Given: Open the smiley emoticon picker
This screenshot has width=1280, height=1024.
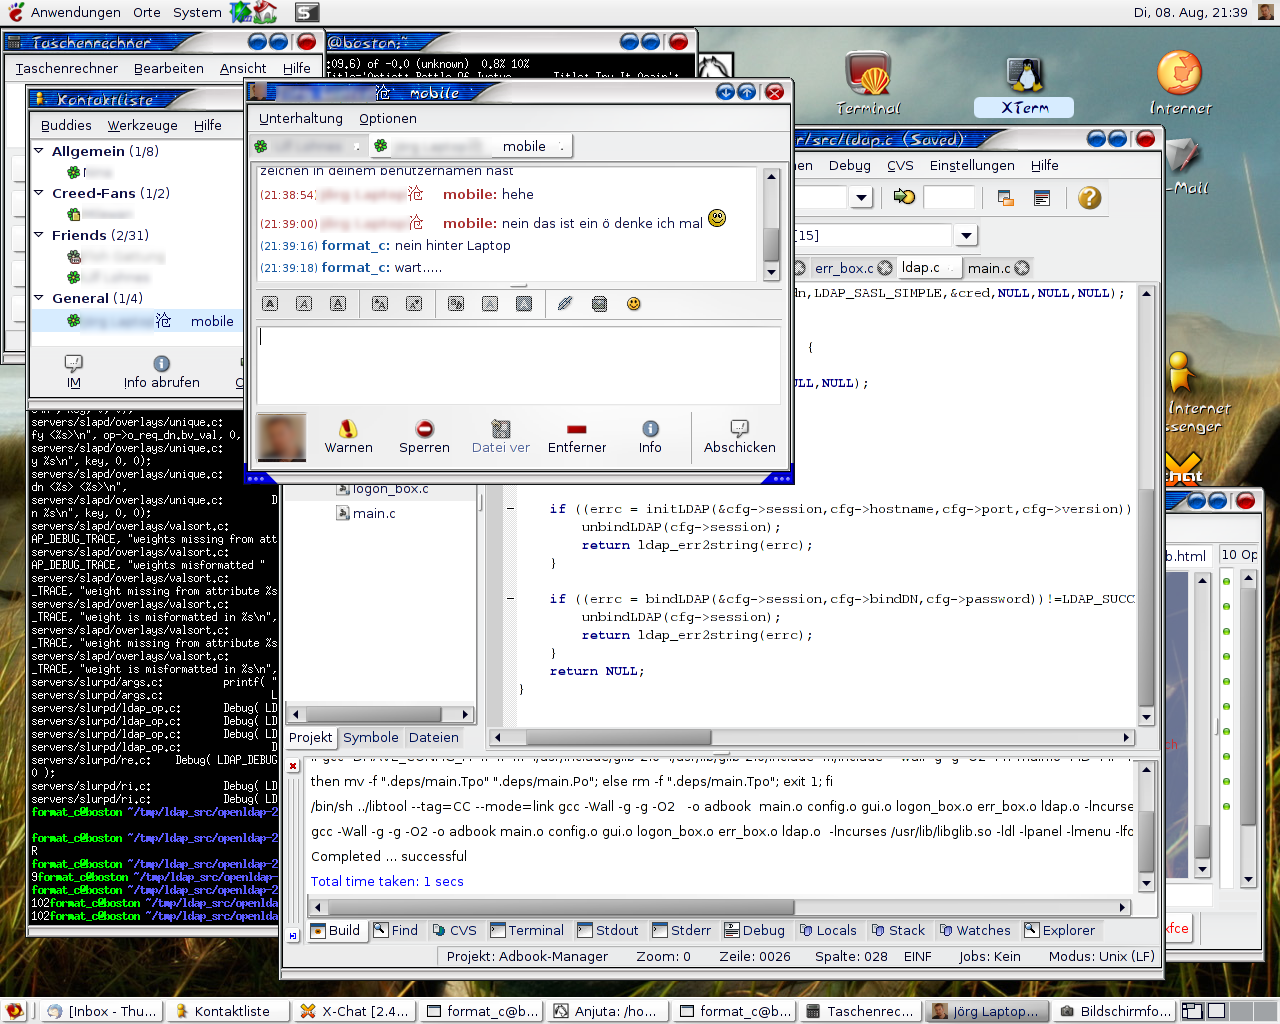Looking at the screenshot, I should coord(633,304).
